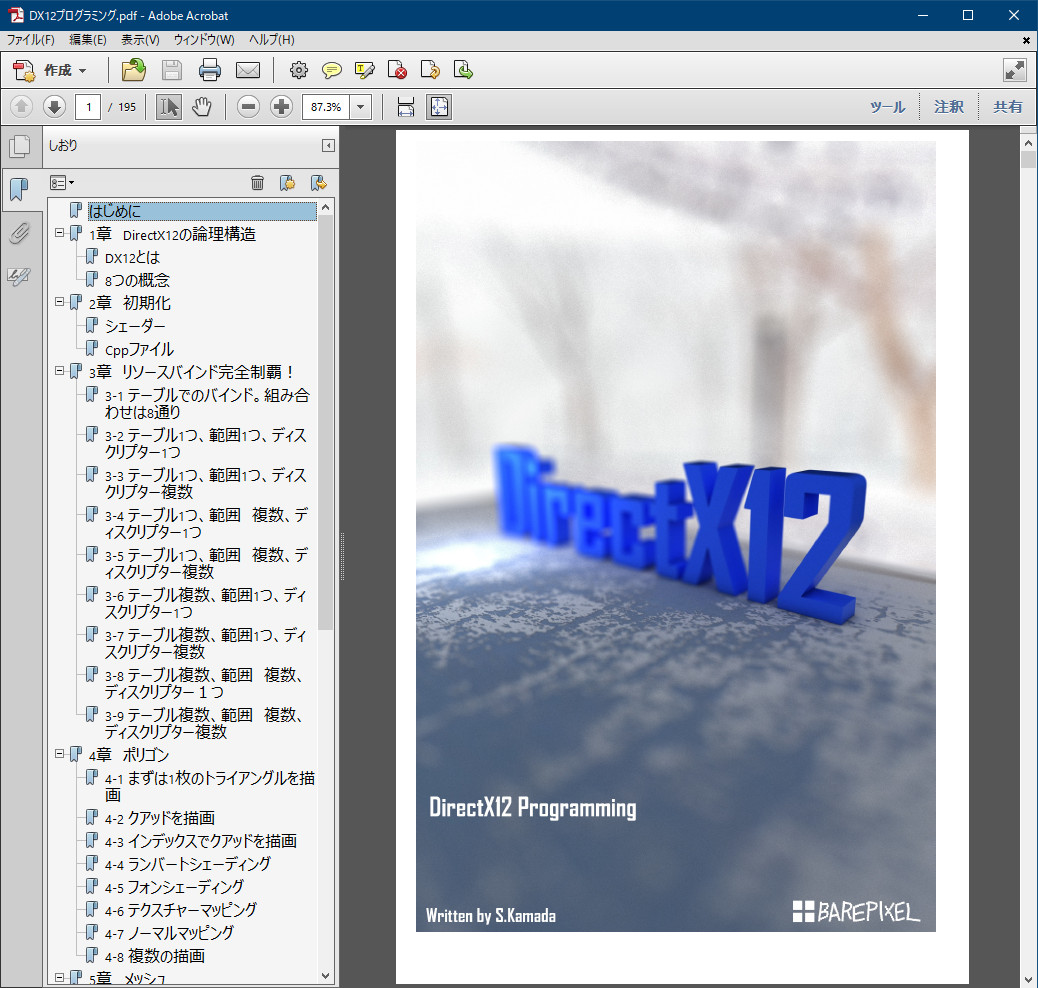Collapse the 3章 リソースバインド bookmark tree
1038x988 pixels.
[61, 371]
